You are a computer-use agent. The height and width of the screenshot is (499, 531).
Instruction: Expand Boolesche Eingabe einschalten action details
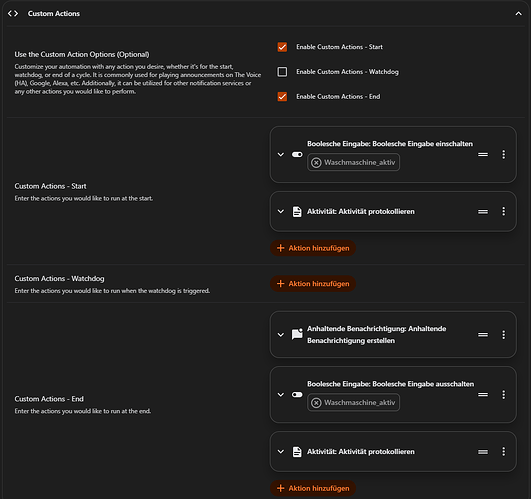point(281,154)
